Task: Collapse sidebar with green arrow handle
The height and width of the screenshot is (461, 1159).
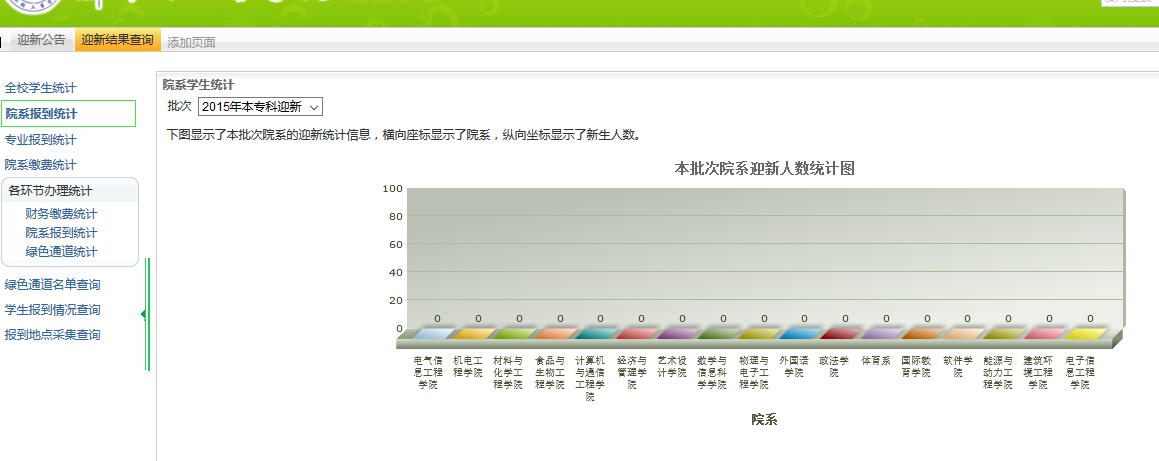Action: [x=144, y=314]
